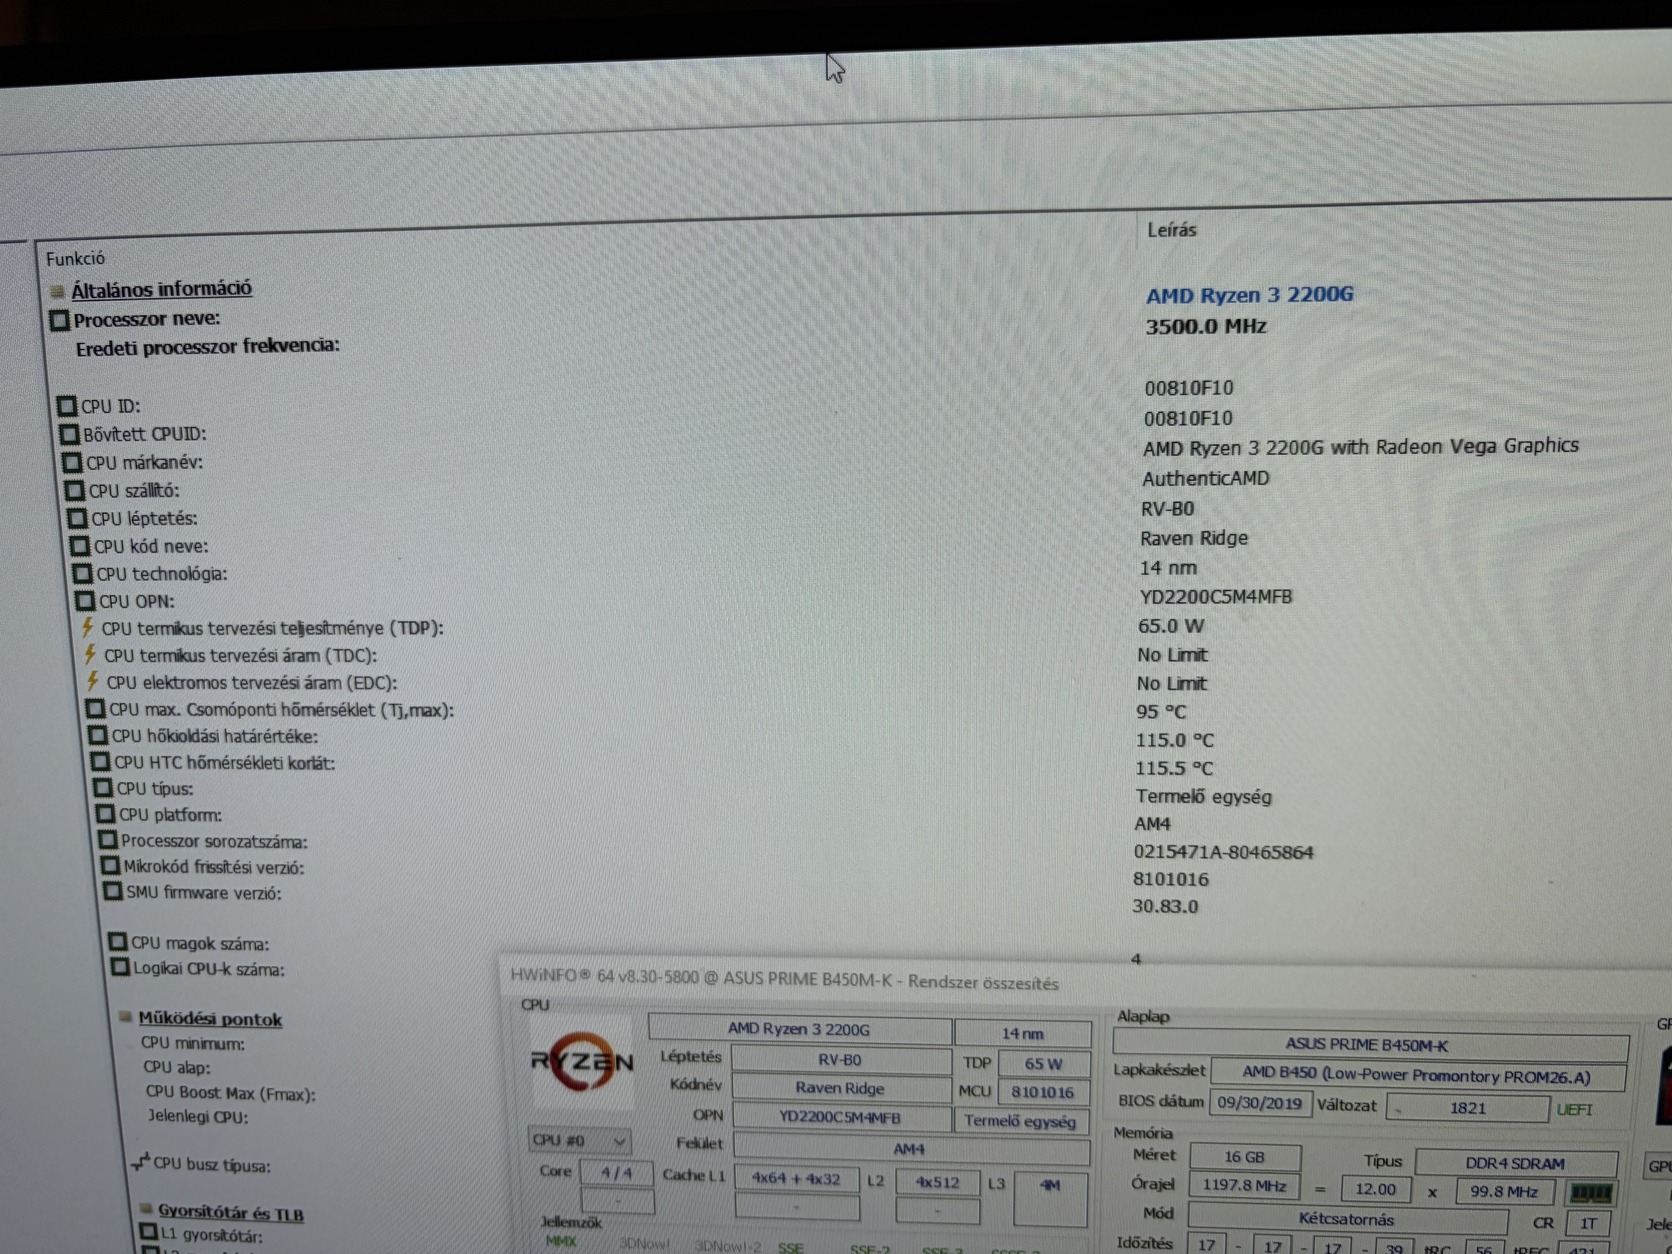The width and height of the screenshot is (1672, 1254).
Task: Select the Jelenlegi CPU label
Action: 198,1117
